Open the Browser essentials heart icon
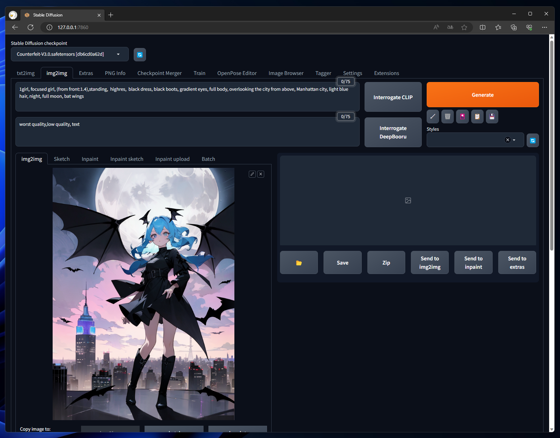560x438 pixels. 529,27
